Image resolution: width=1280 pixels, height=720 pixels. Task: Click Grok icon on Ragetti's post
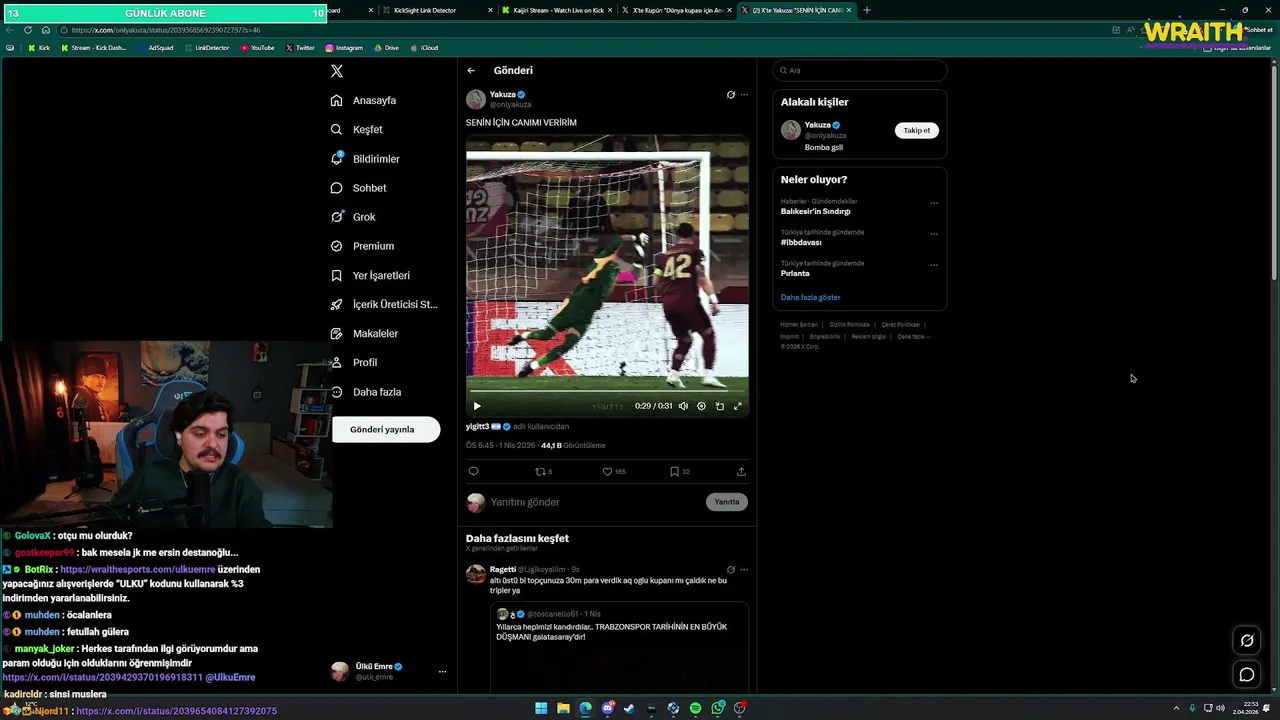coord(730,570)
